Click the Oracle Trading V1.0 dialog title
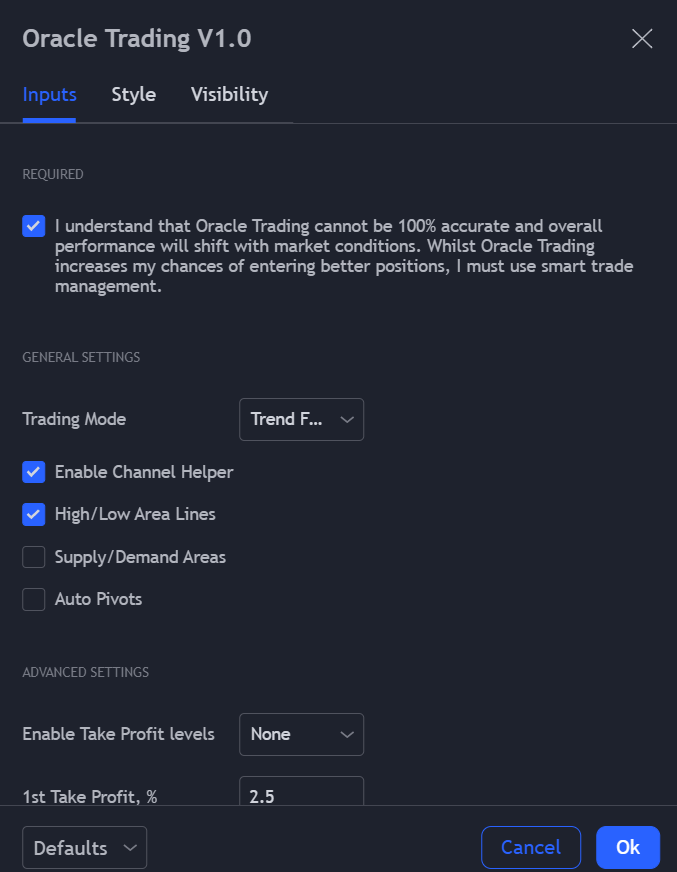This screenshot has width=677, height=872. click(137, 39)
